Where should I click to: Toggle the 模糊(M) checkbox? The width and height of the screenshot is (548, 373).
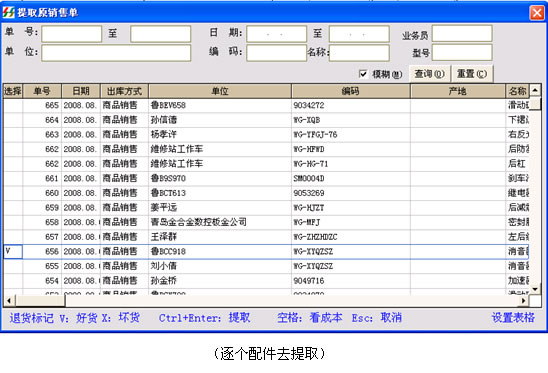coord(363,74)
